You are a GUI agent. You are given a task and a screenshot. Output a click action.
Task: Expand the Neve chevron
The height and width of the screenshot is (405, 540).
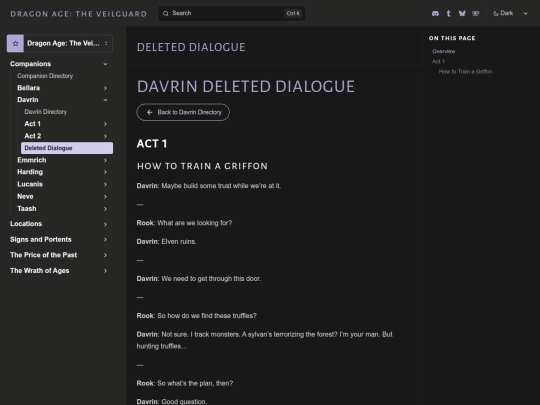point(105,197)
